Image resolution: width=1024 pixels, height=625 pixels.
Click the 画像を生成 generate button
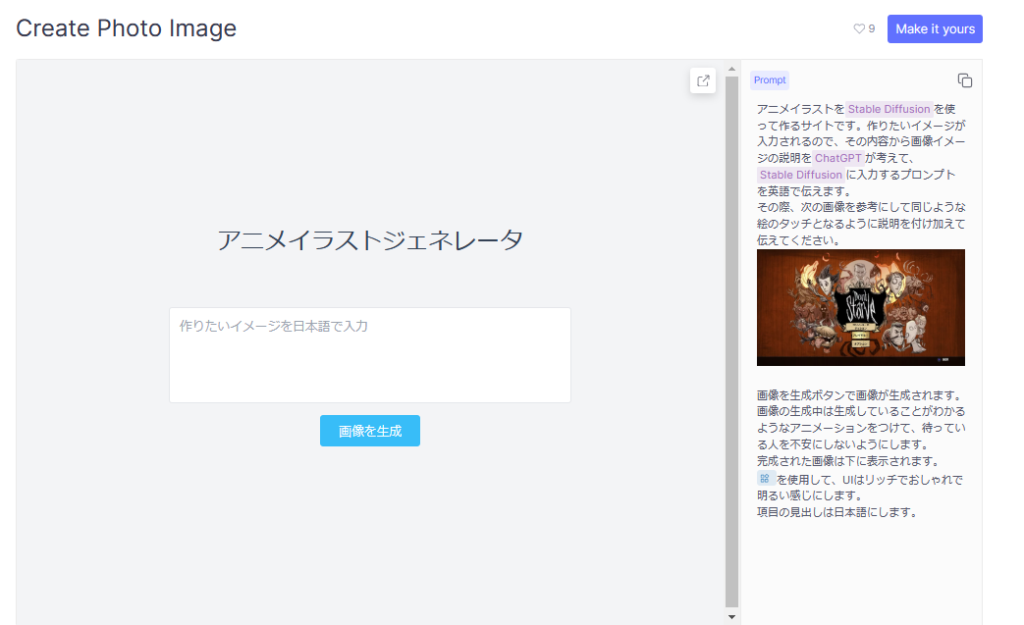click(x=370, y=431)
